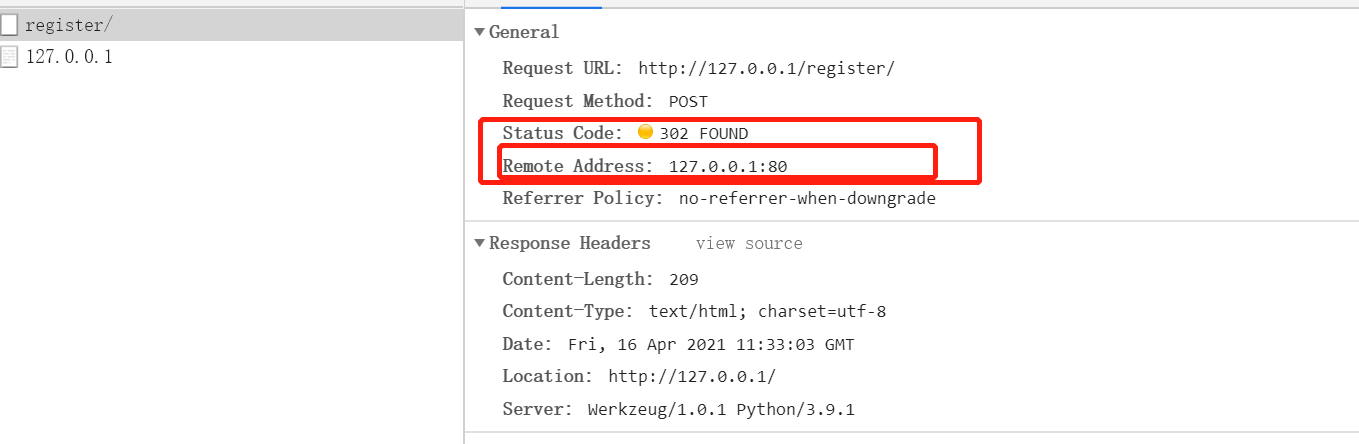Click the register/ file icon
1359x444 pixels.
9,26
